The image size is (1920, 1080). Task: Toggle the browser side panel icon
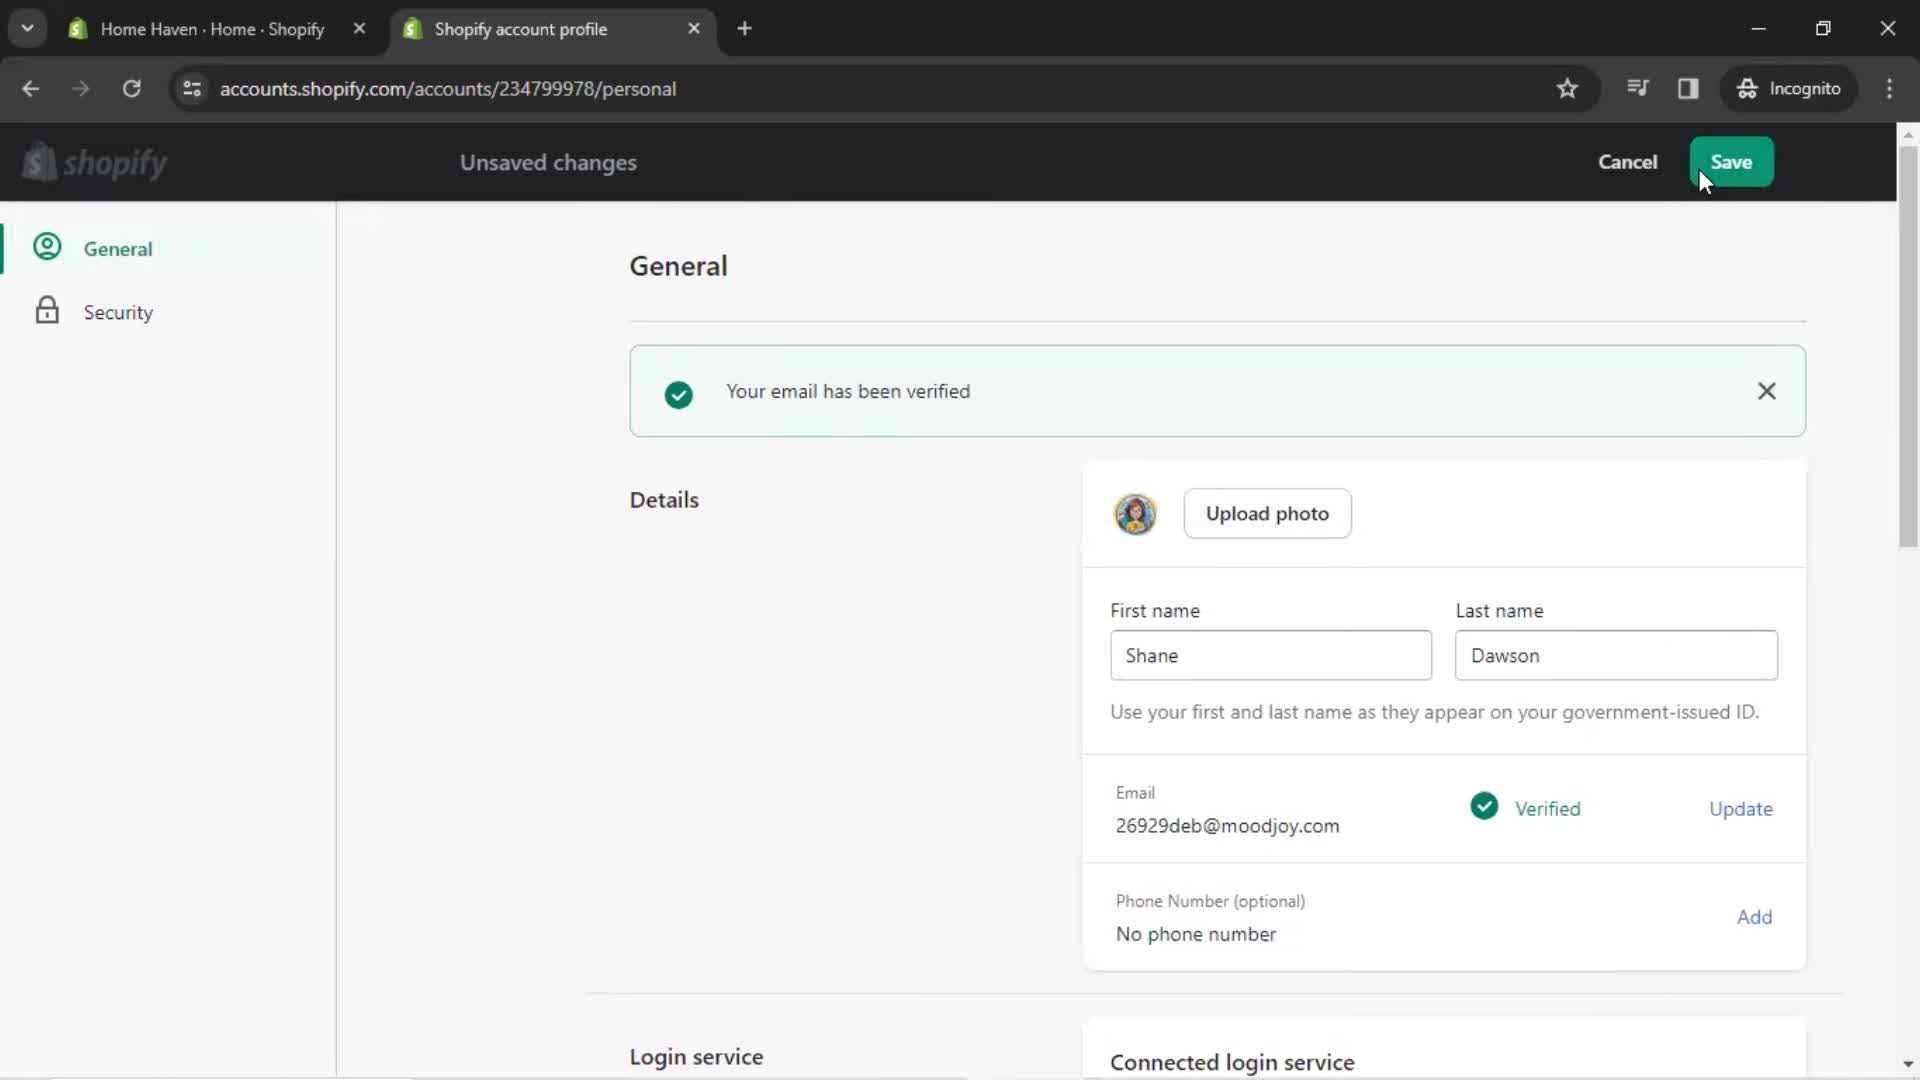point(1688,89)
